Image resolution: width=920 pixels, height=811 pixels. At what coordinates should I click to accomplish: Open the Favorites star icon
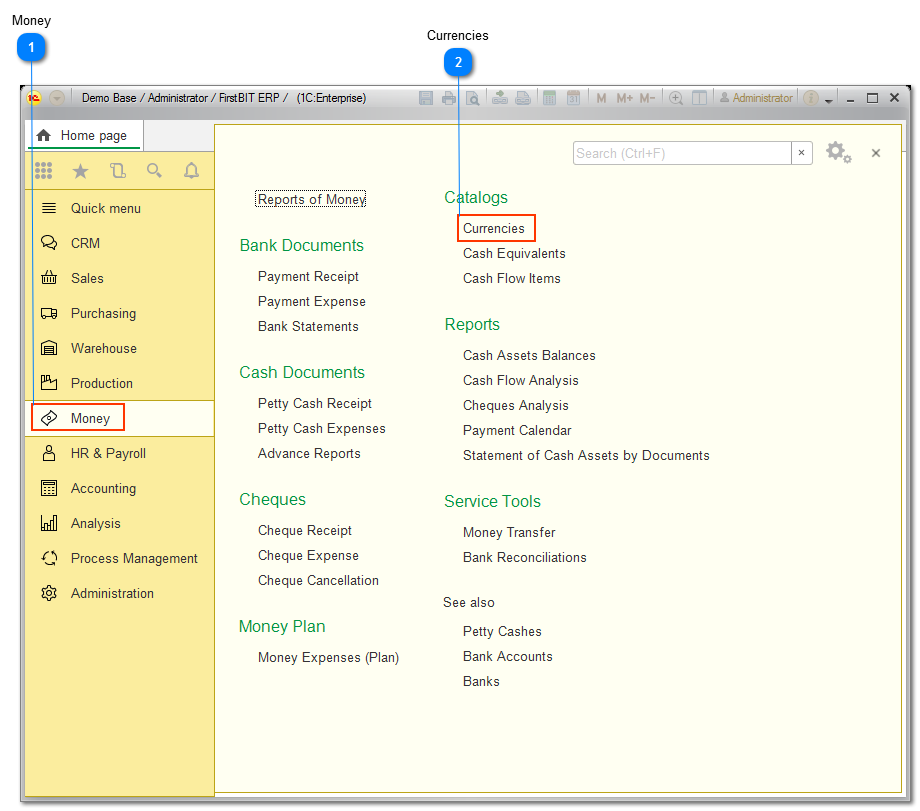(80, 170)
